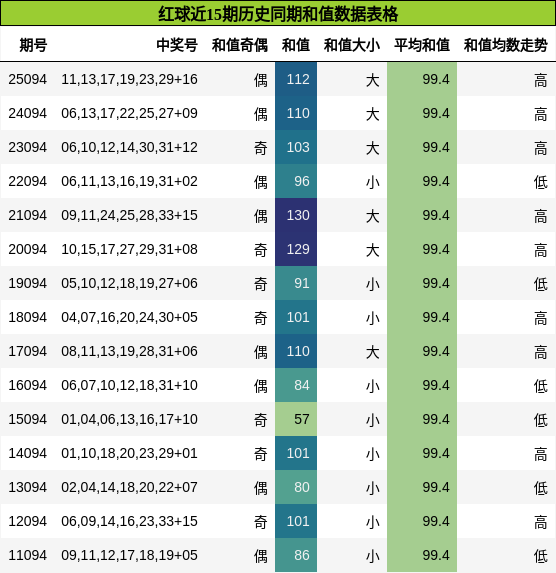Select period number 17094
The width and height of the screenshot is (556, 573).
(x=28, y=351)
